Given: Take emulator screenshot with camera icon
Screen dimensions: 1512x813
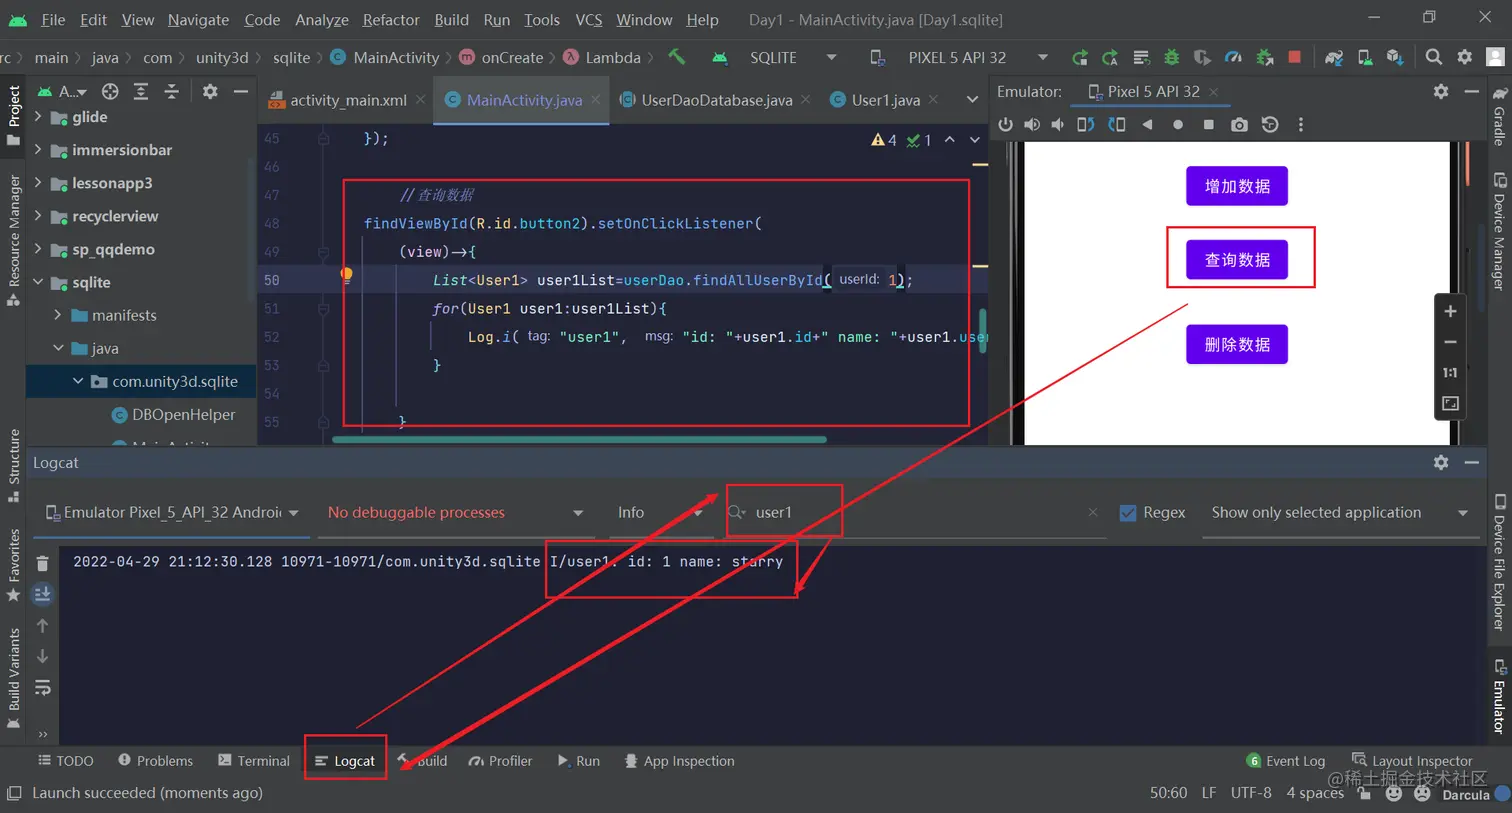Looking at the screenshot, I should pyautogui.click(x=1239, y=124).
